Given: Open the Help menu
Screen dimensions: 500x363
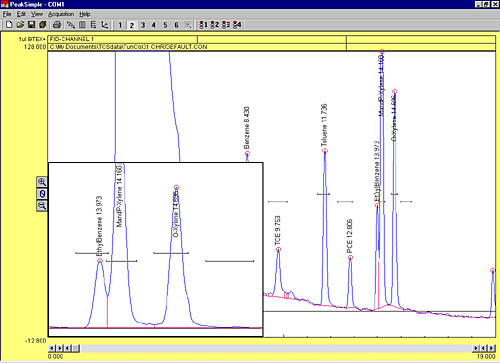Looking at the screenshot, I should coord(85,14).
